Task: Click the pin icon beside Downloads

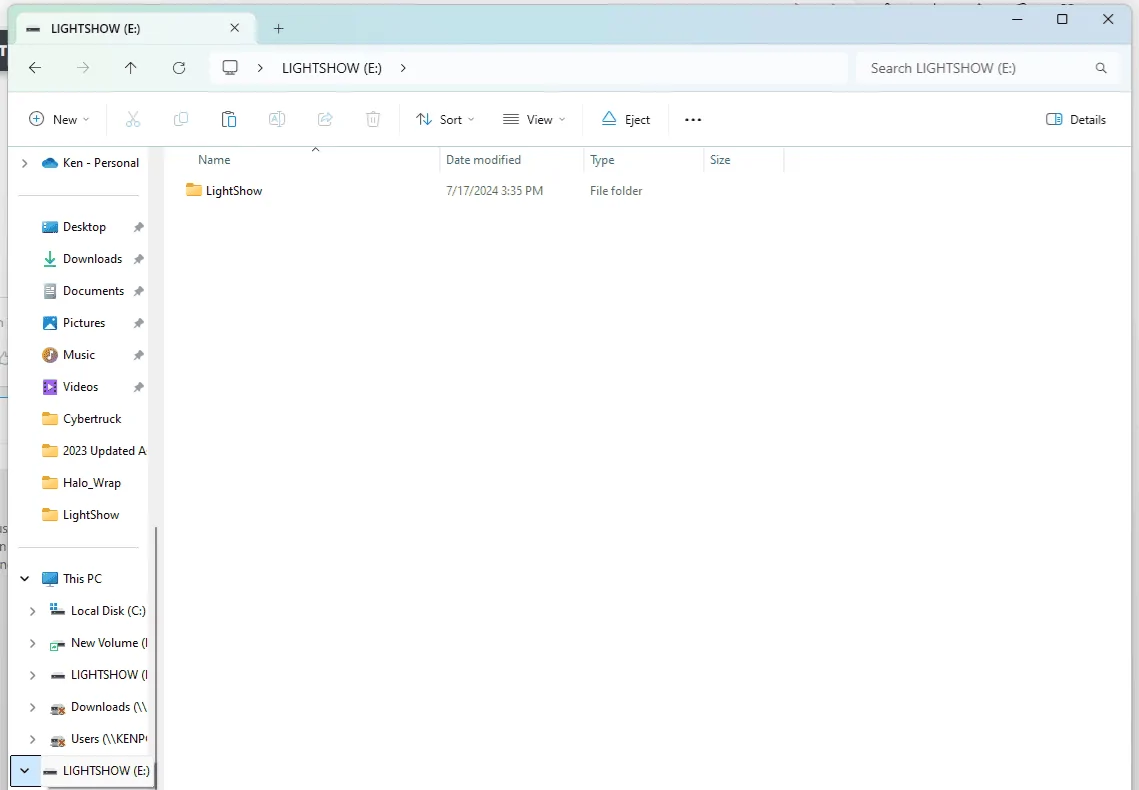Action: tap(139, 259)
